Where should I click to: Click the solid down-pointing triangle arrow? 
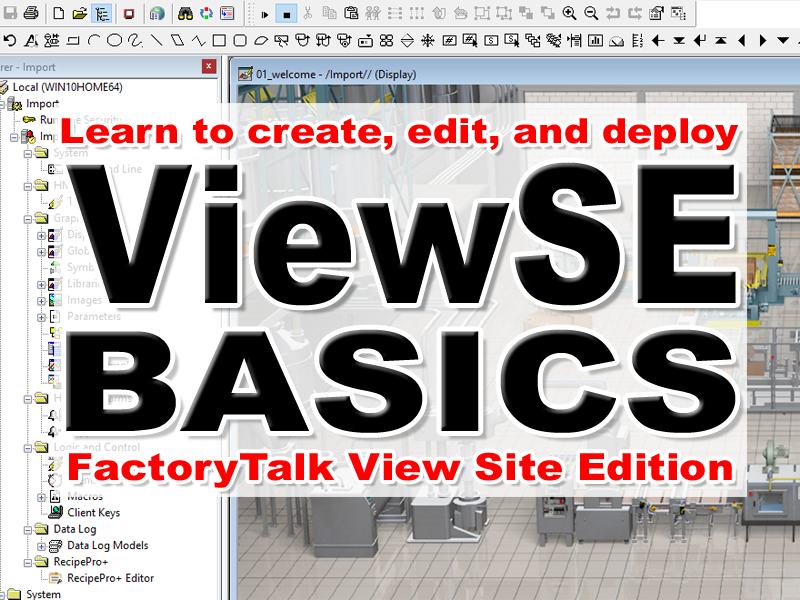783,40
